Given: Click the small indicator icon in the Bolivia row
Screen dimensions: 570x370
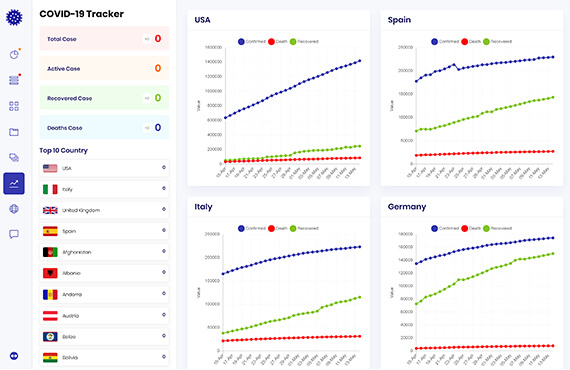Looking at the screenshot, I should pos(164,357).
